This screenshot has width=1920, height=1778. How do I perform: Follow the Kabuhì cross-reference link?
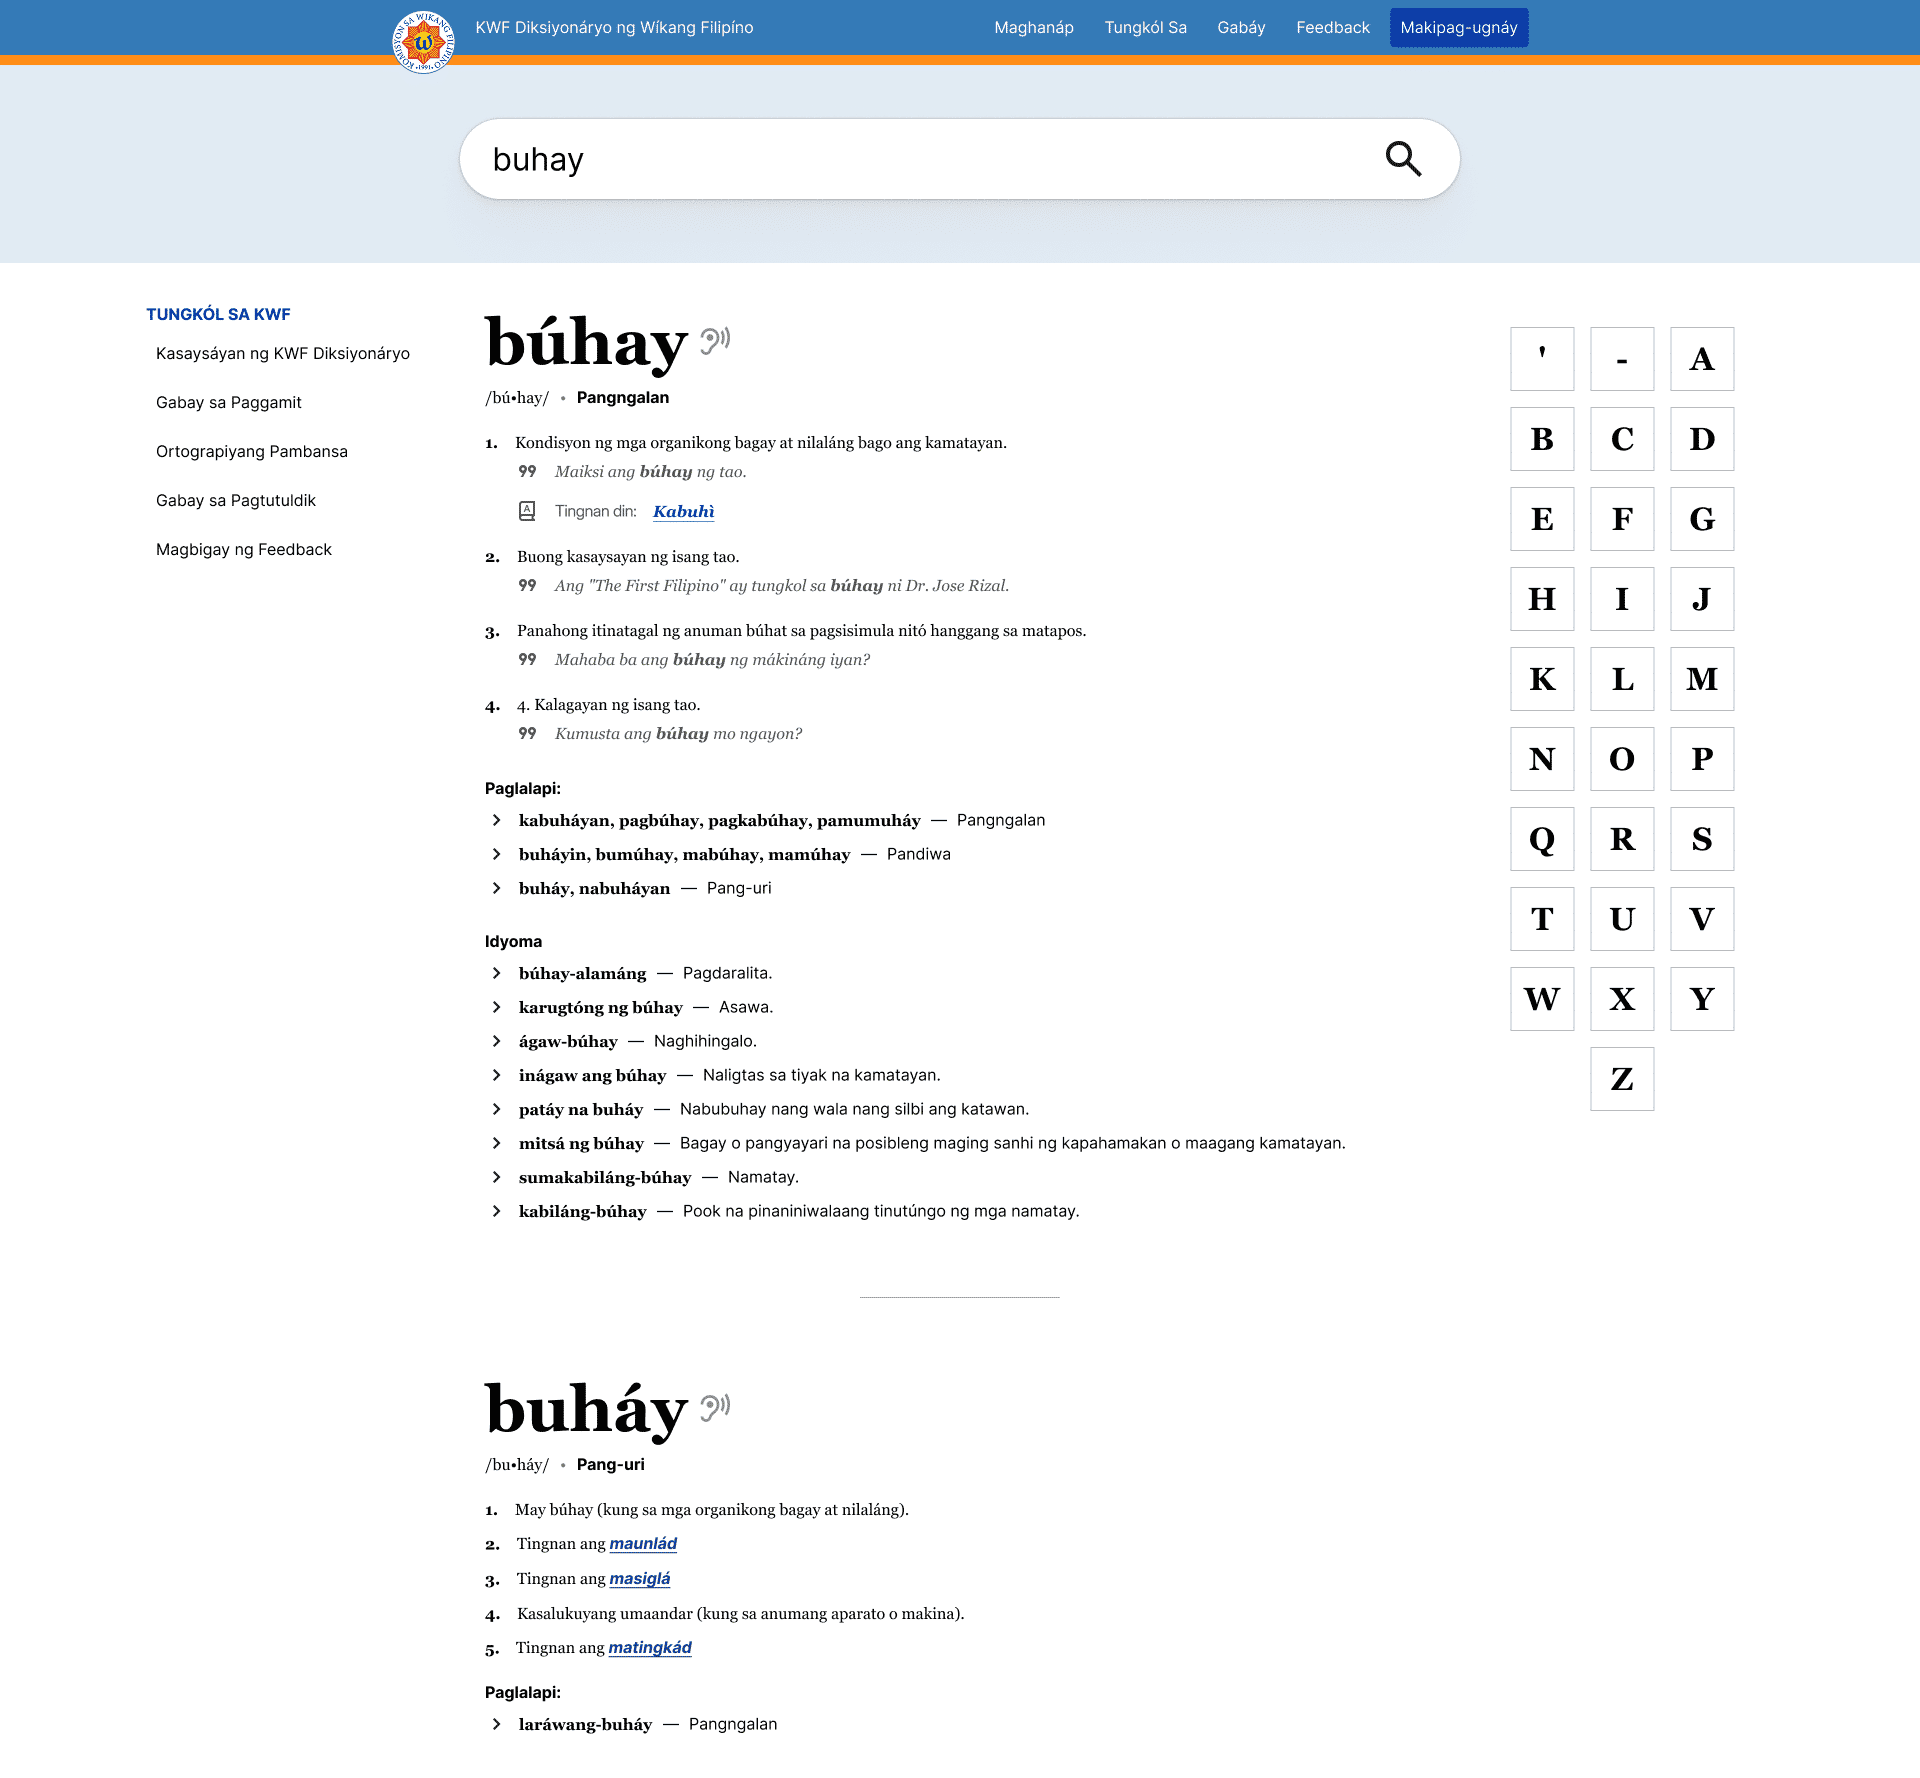tap(683, 511)
